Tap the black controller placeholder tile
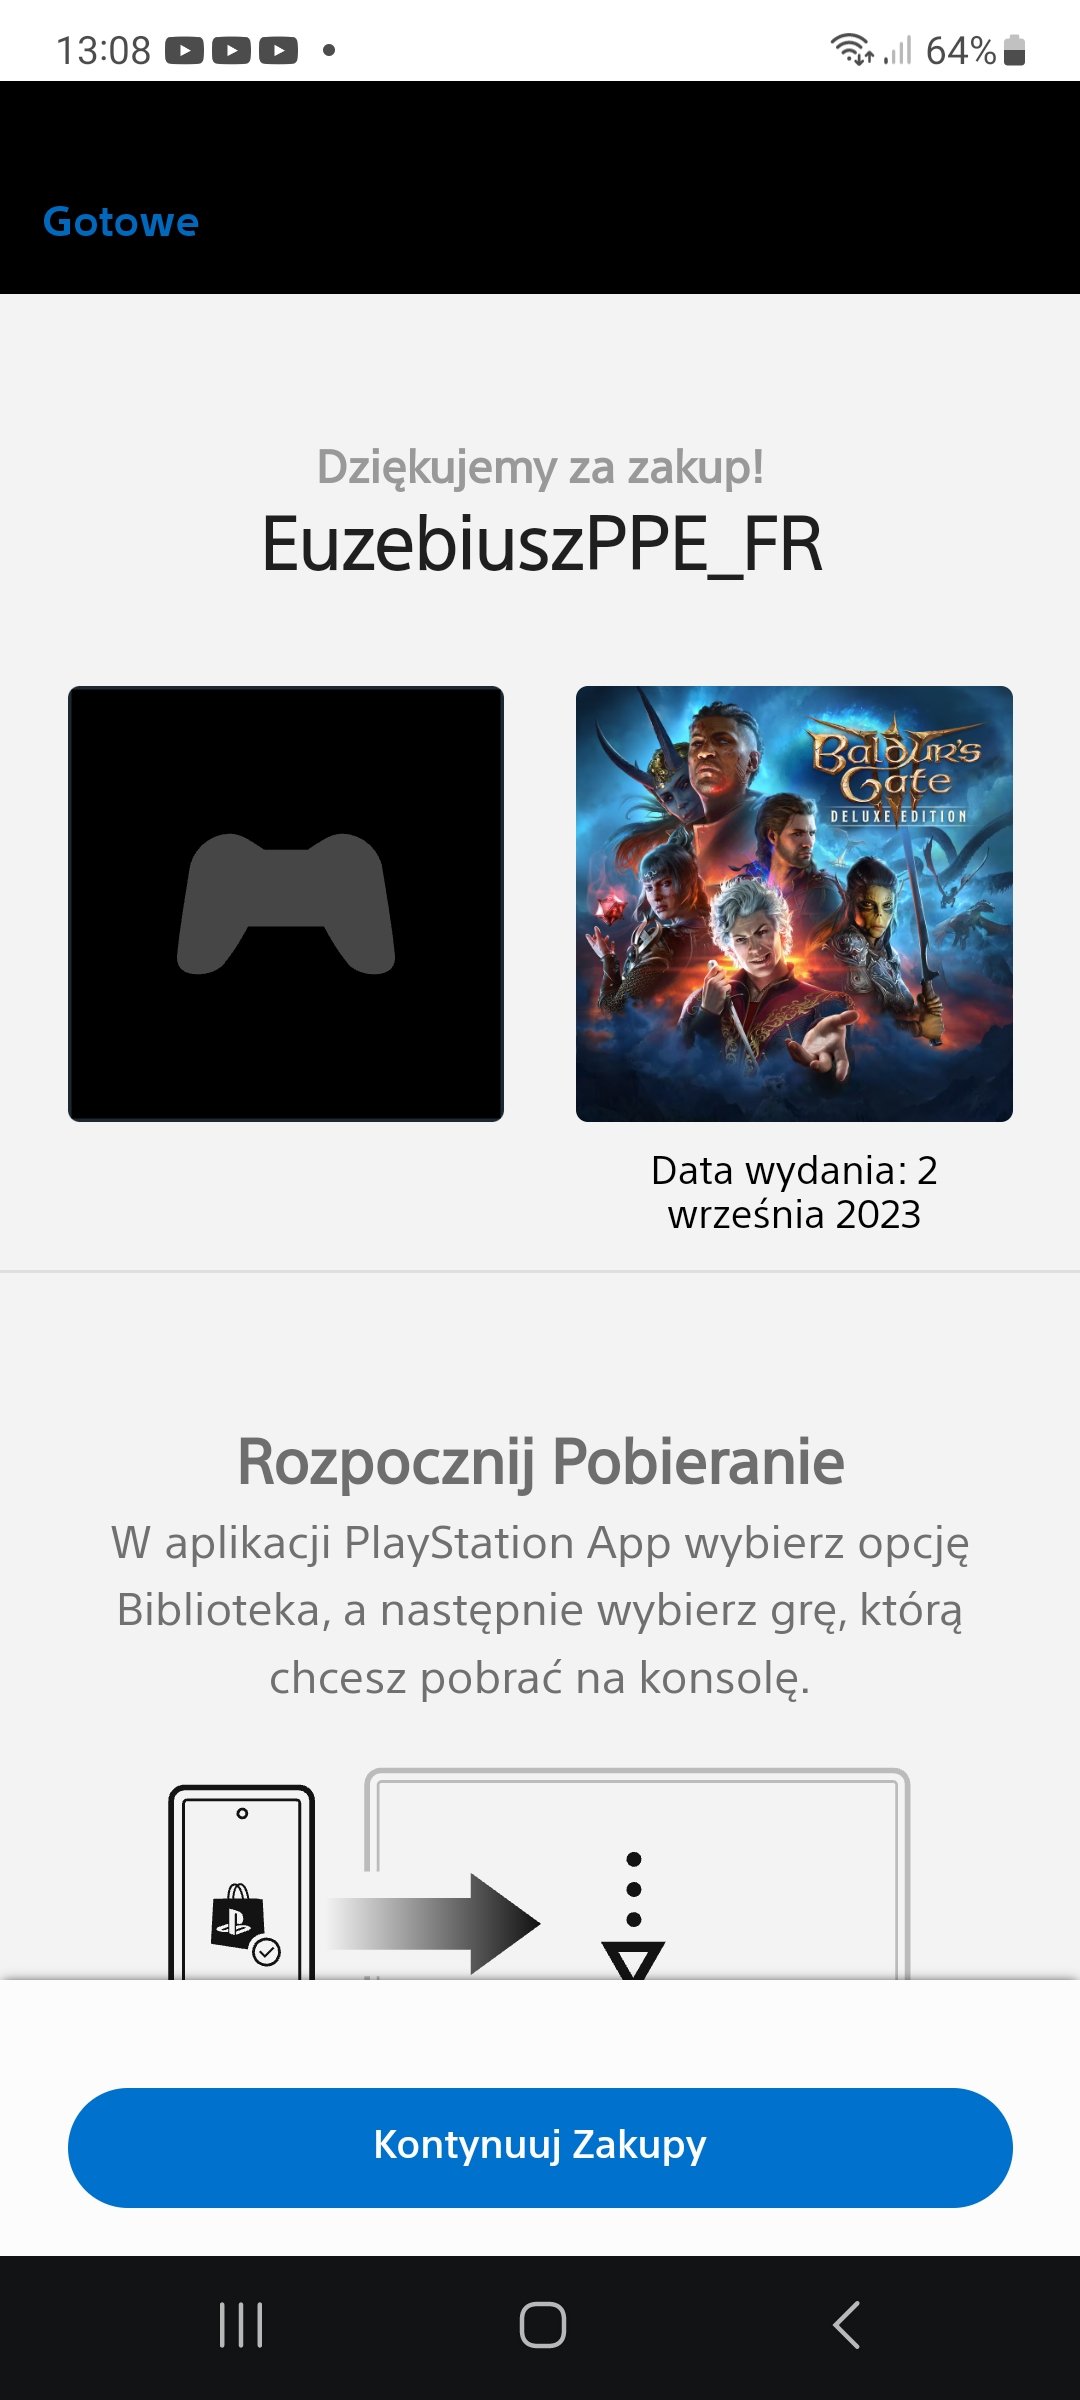Viewport: 1080px width, 2400px height. 286,904
